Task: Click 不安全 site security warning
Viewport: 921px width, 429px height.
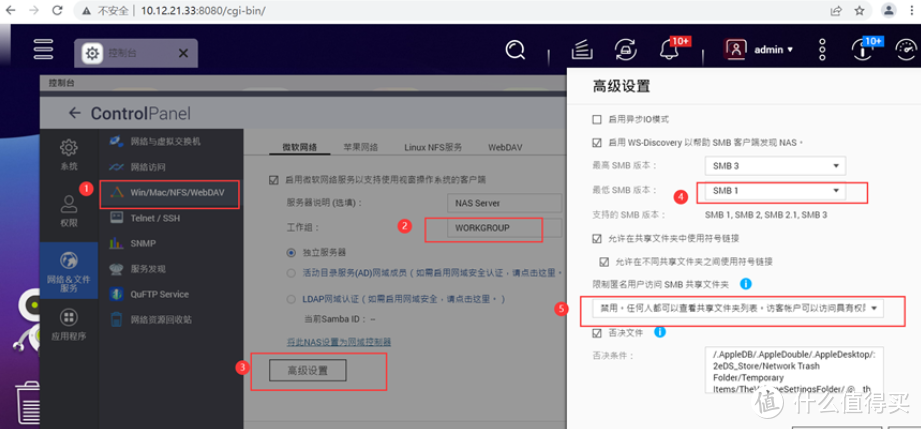Action: pos(106,11)
